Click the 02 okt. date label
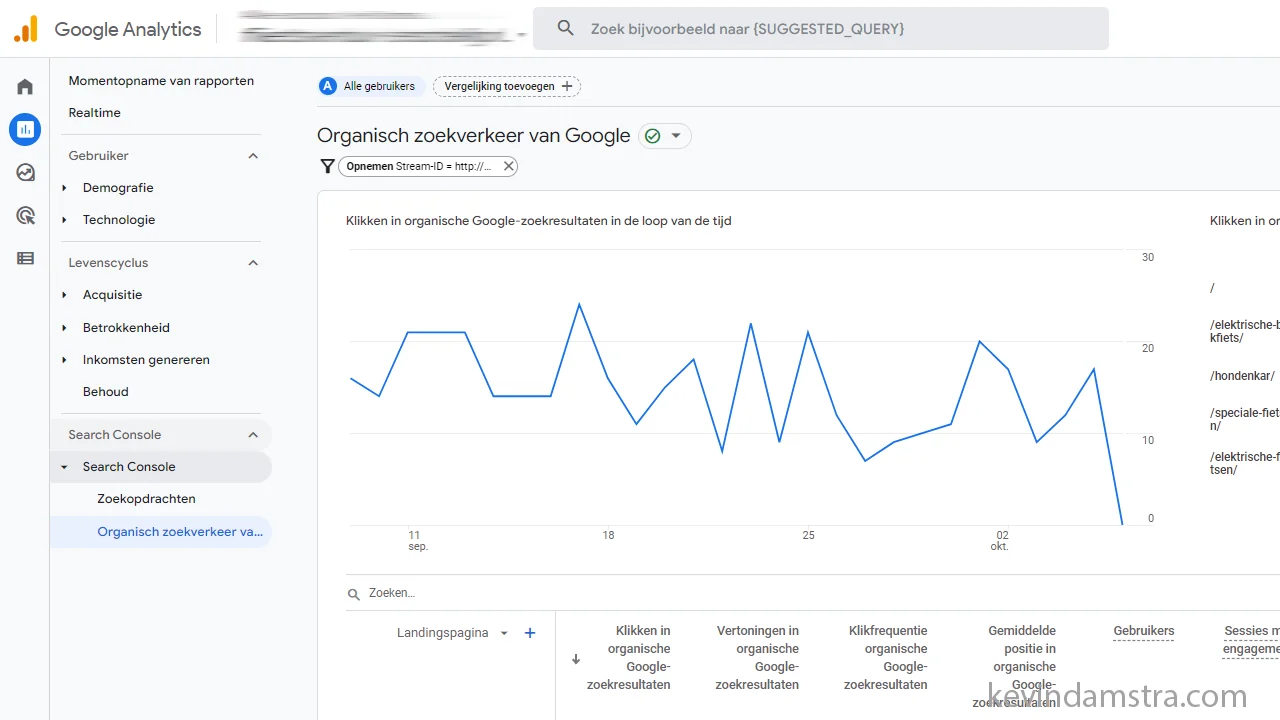 (x=1000, y=541)
